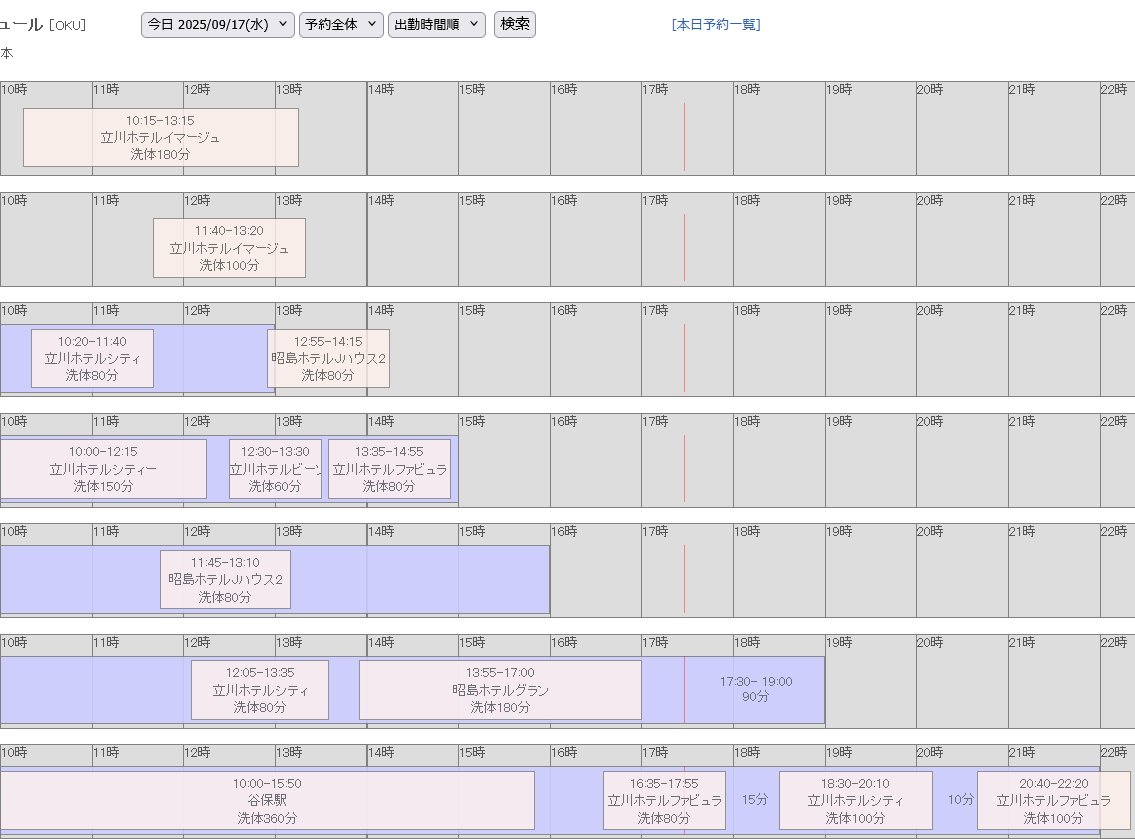Click the 検索 search button
Image resolution: width=1135 pixels, height=839 pixels.
click(515, 24)
